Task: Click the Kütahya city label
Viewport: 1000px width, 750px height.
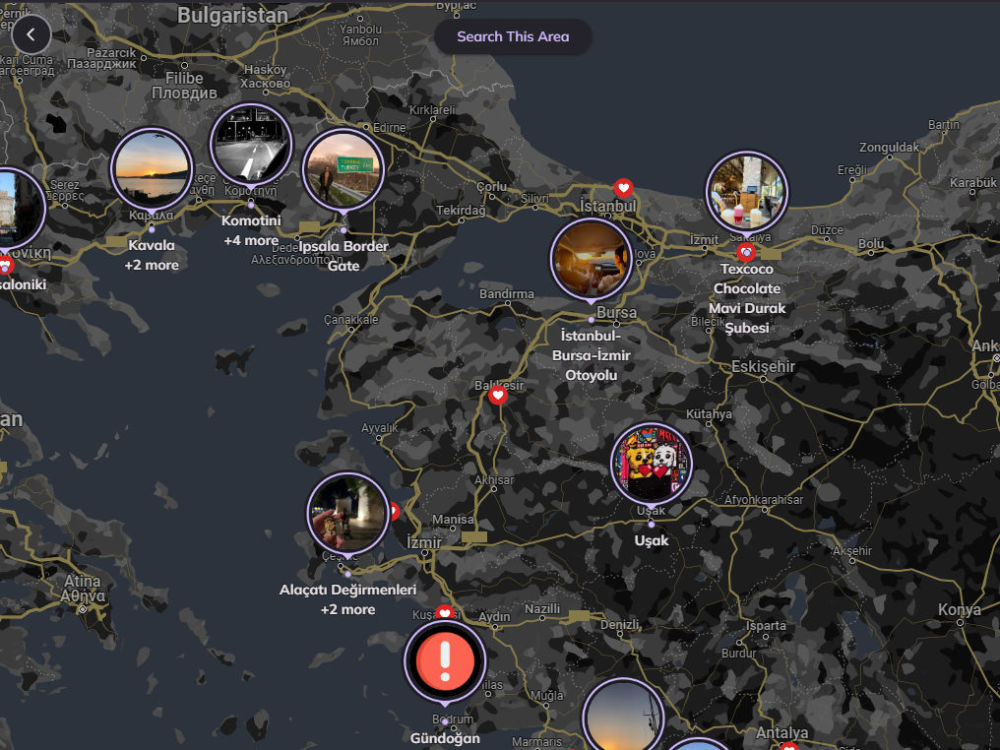Action: tap(709, 414)
